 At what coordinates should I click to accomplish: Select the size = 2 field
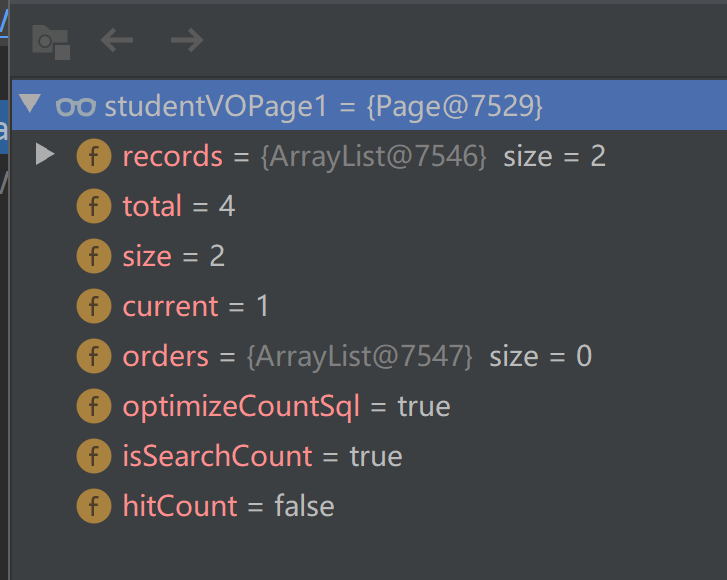point(173,256)
